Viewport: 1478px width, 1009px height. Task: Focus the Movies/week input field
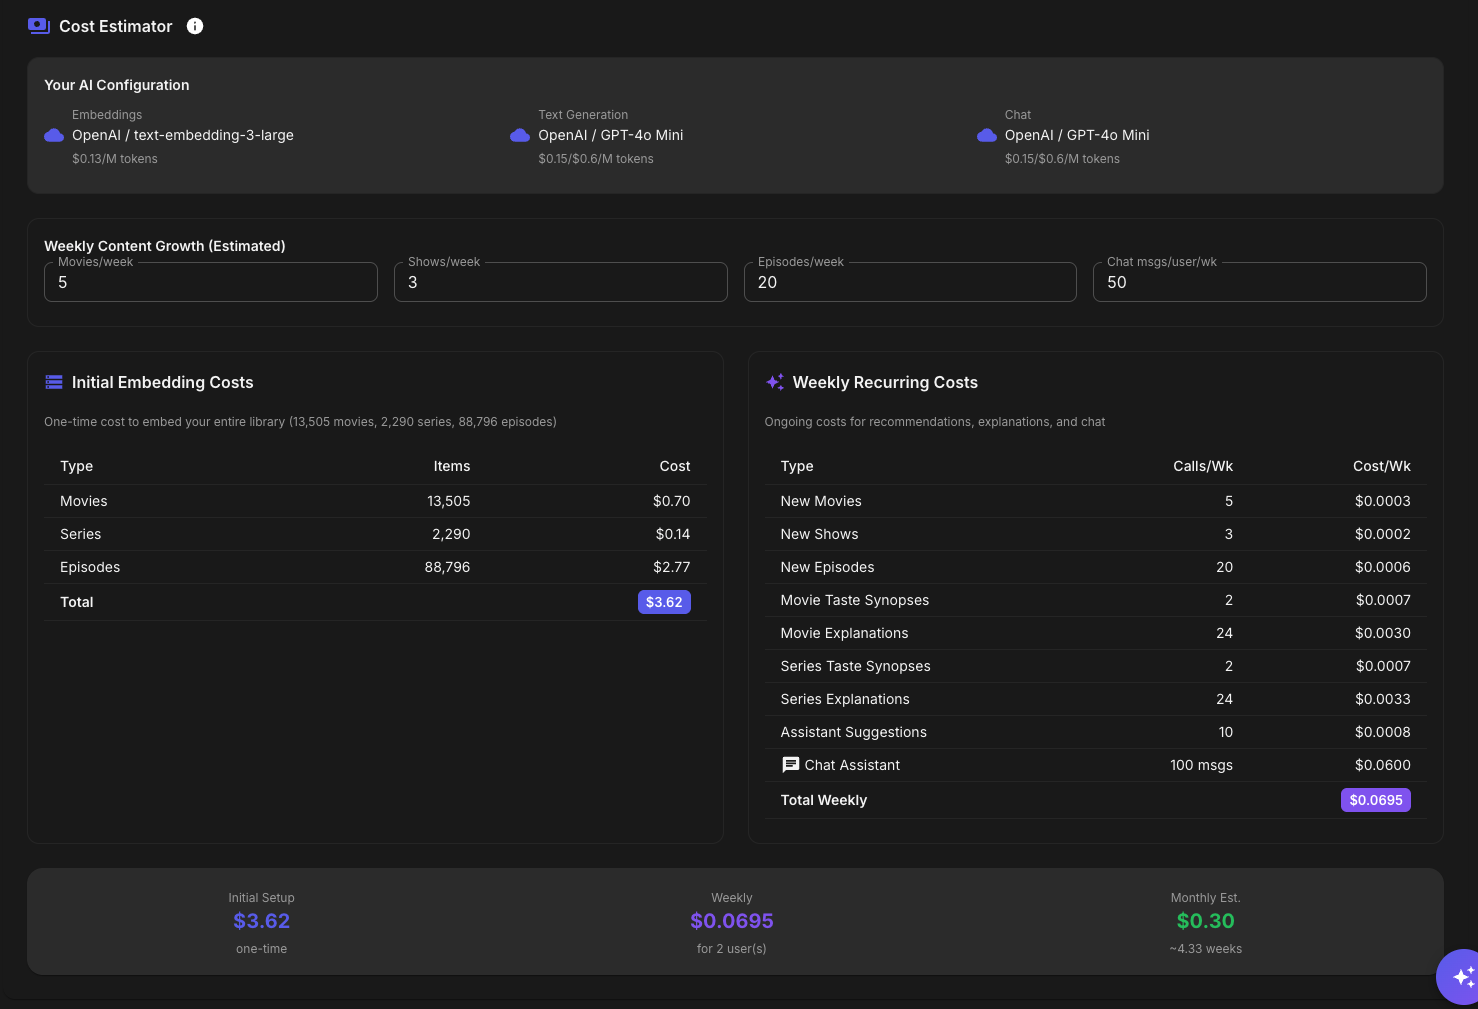click(x=210, y=283)
